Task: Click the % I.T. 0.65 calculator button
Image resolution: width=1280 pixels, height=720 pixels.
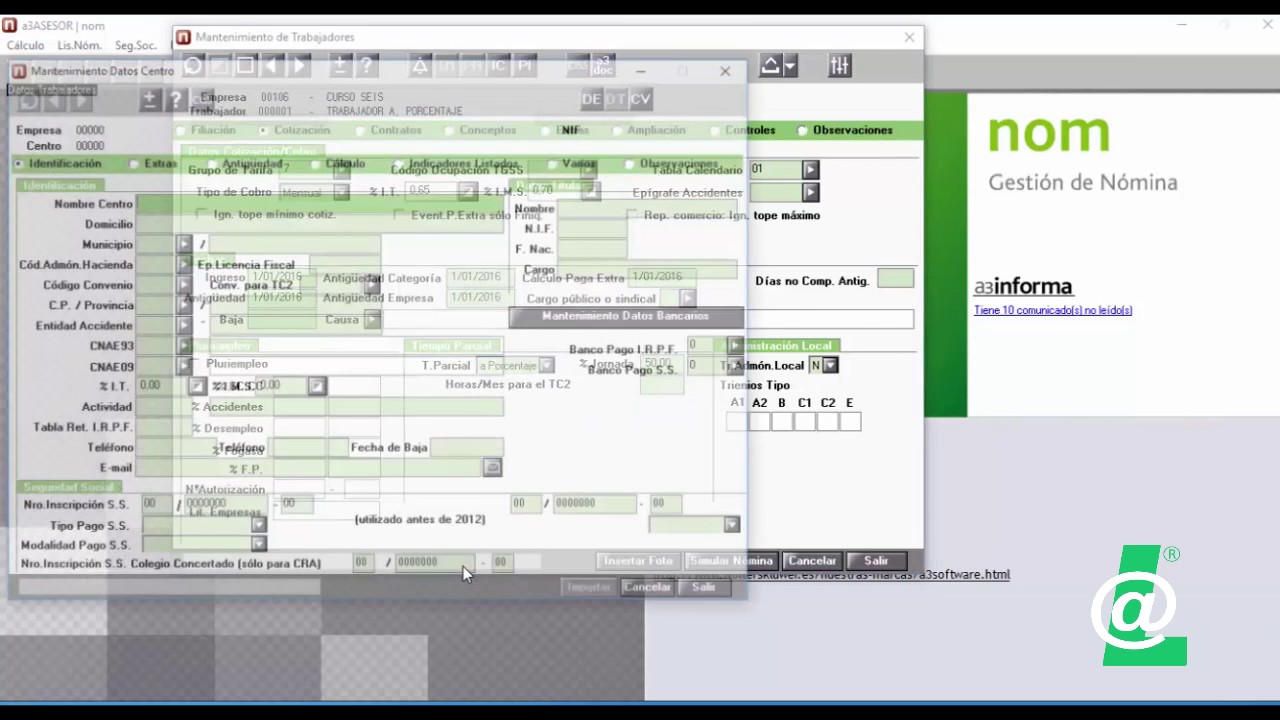Action: tap(467, 191)
